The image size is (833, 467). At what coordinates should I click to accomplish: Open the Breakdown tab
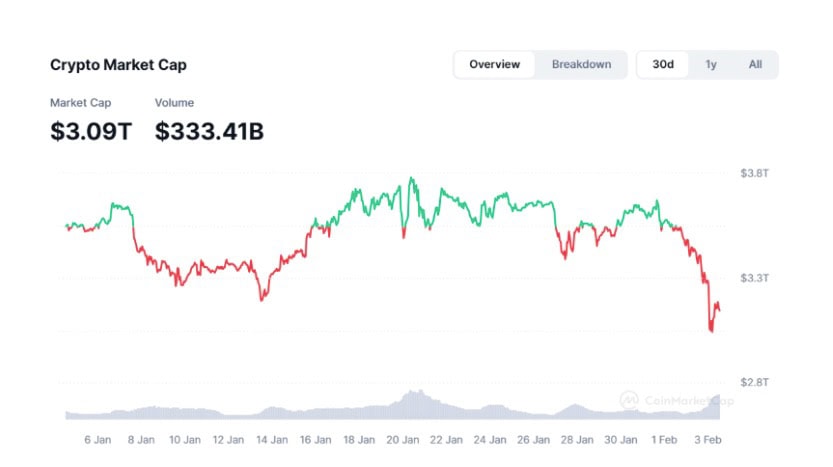tap(581, 65)
